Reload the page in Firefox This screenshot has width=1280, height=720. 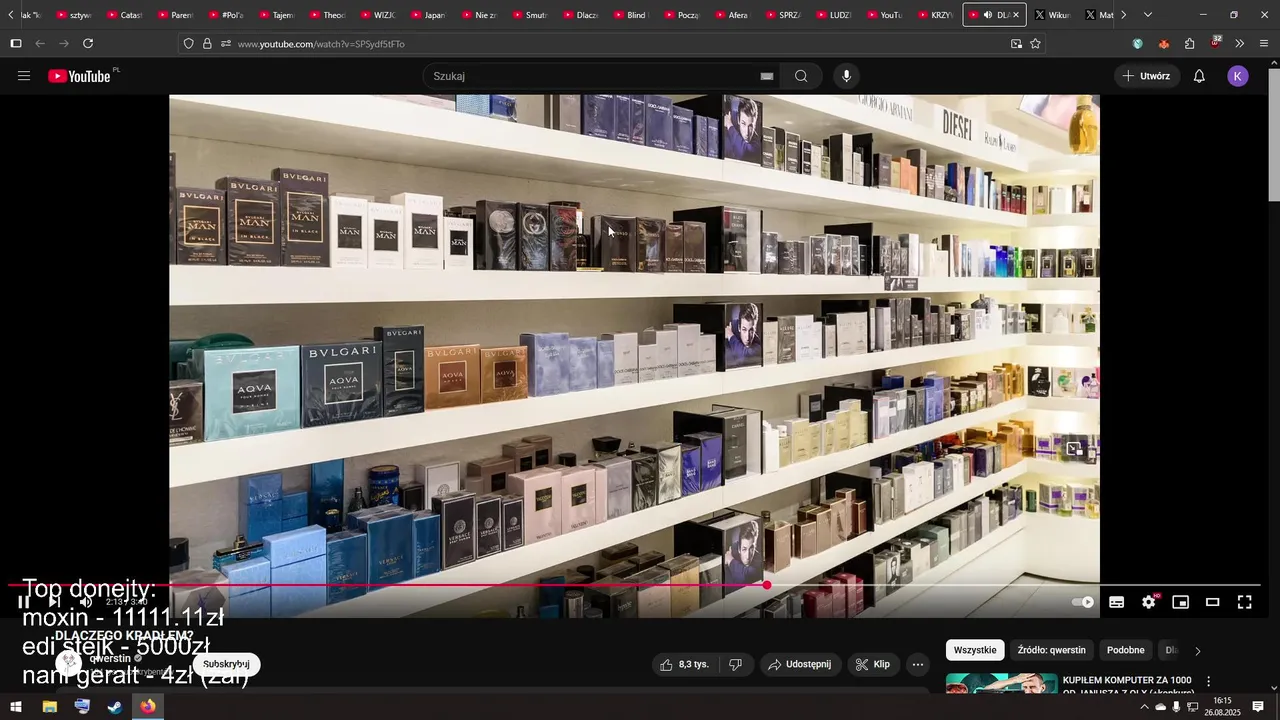pyautogui.click(x=88, y=44)
